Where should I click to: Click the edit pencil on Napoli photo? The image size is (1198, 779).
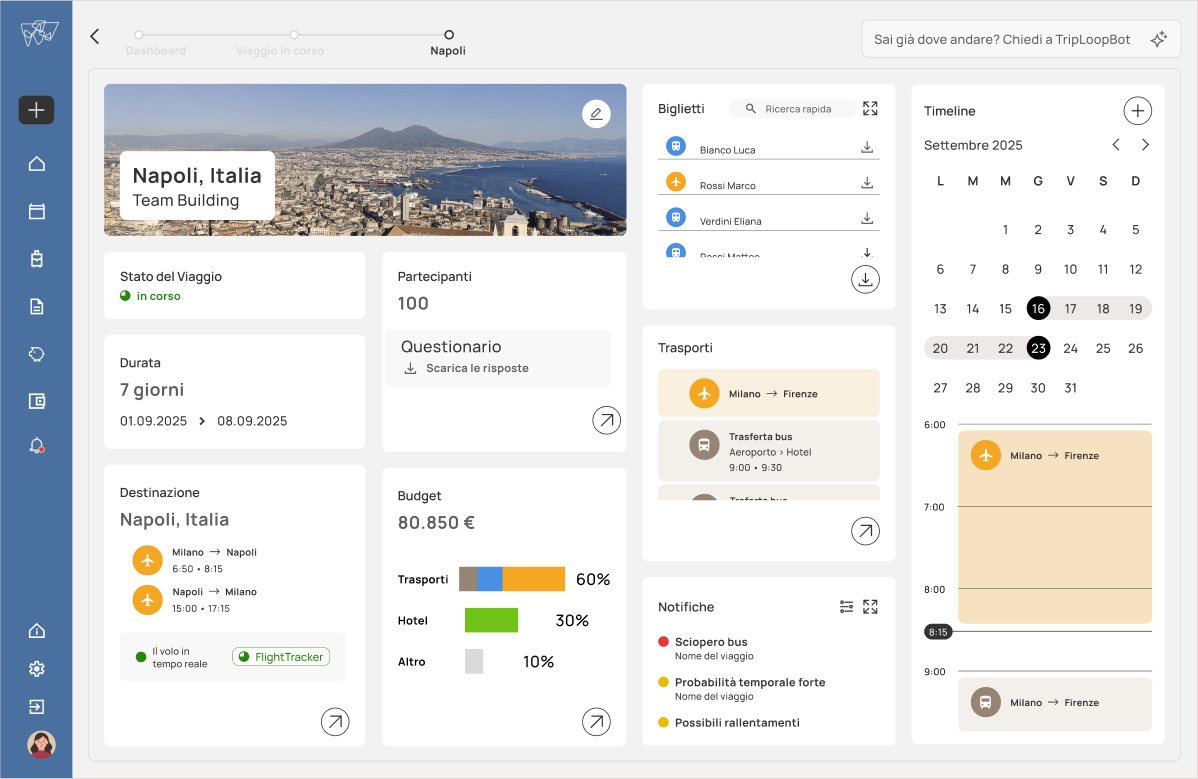(596, 114)
